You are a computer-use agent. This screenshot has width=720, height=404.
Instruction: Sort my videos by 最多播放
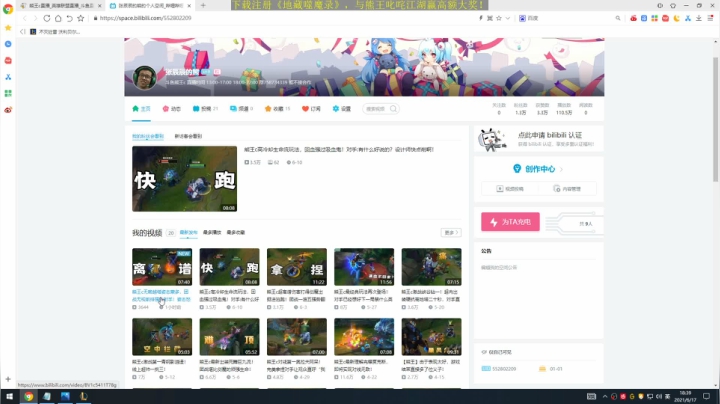pyautogui.click(x=212, y=233)
